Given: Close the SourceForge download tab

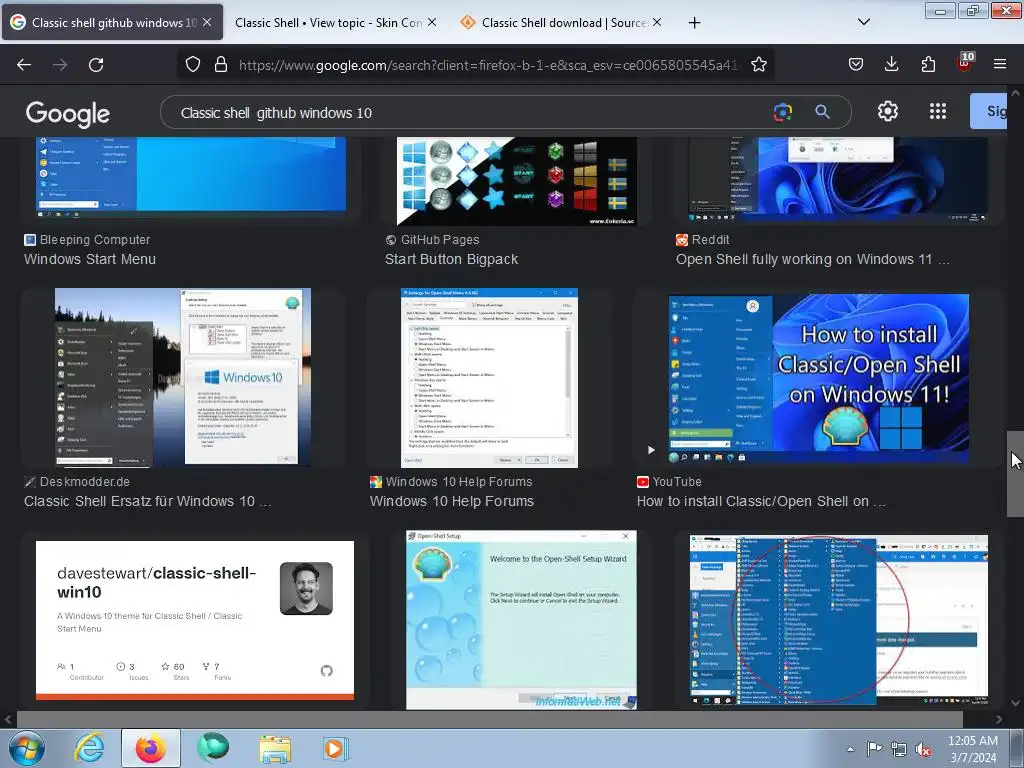Looking at the screenshot, I should 657,22.
